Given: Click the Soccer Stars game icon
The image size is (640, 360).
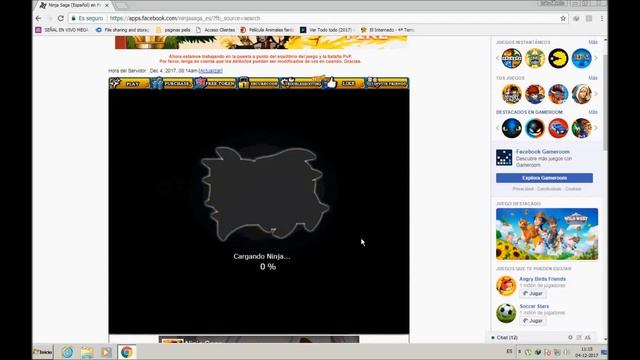Looking at the screenshot, I should (506, 313).
